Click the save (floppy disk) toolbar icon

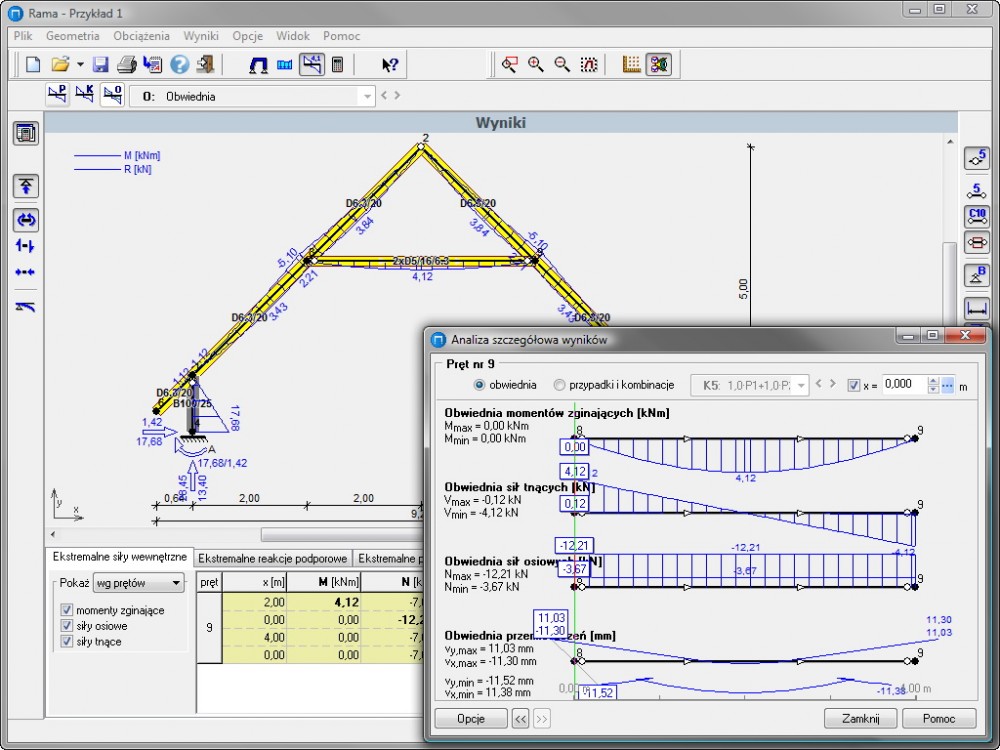[x=100, y=65]
